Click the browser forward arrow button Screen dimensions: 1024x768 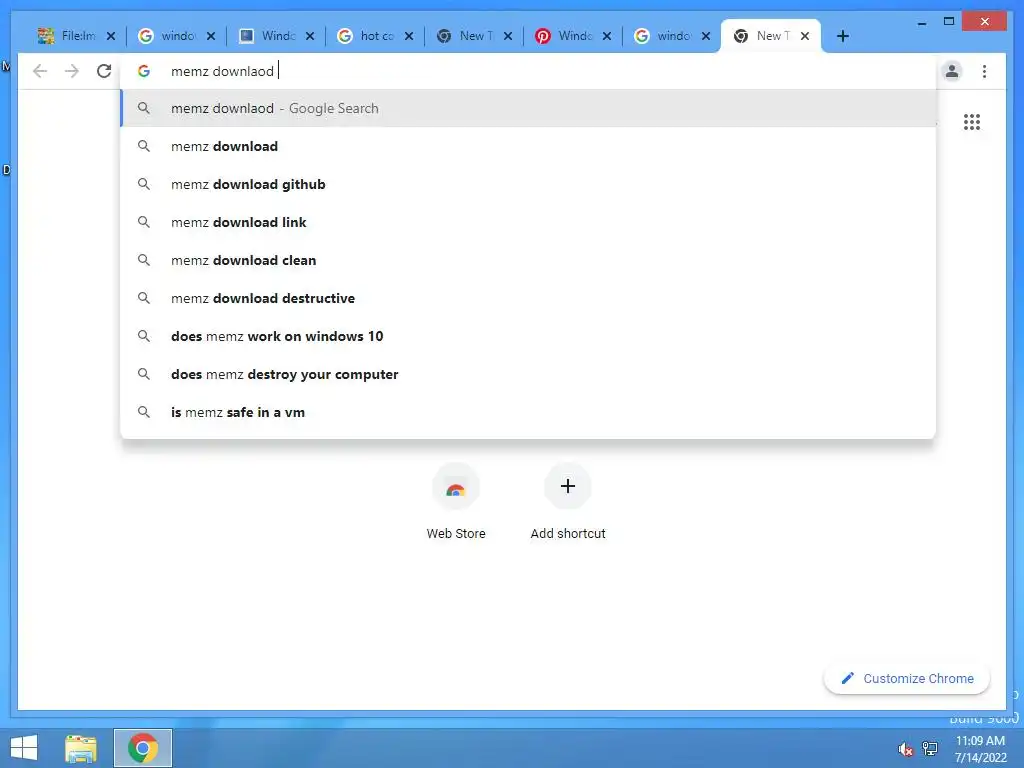tap(72, 71)
